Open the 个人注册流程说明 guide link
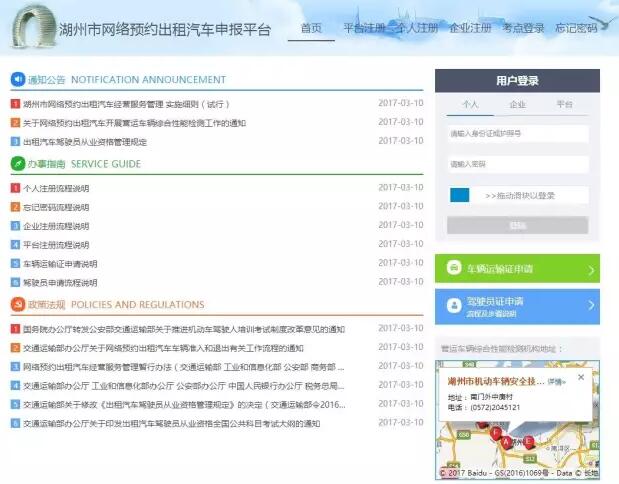The height and width of the screenshot is (484, 619). (x=56, y=188)
